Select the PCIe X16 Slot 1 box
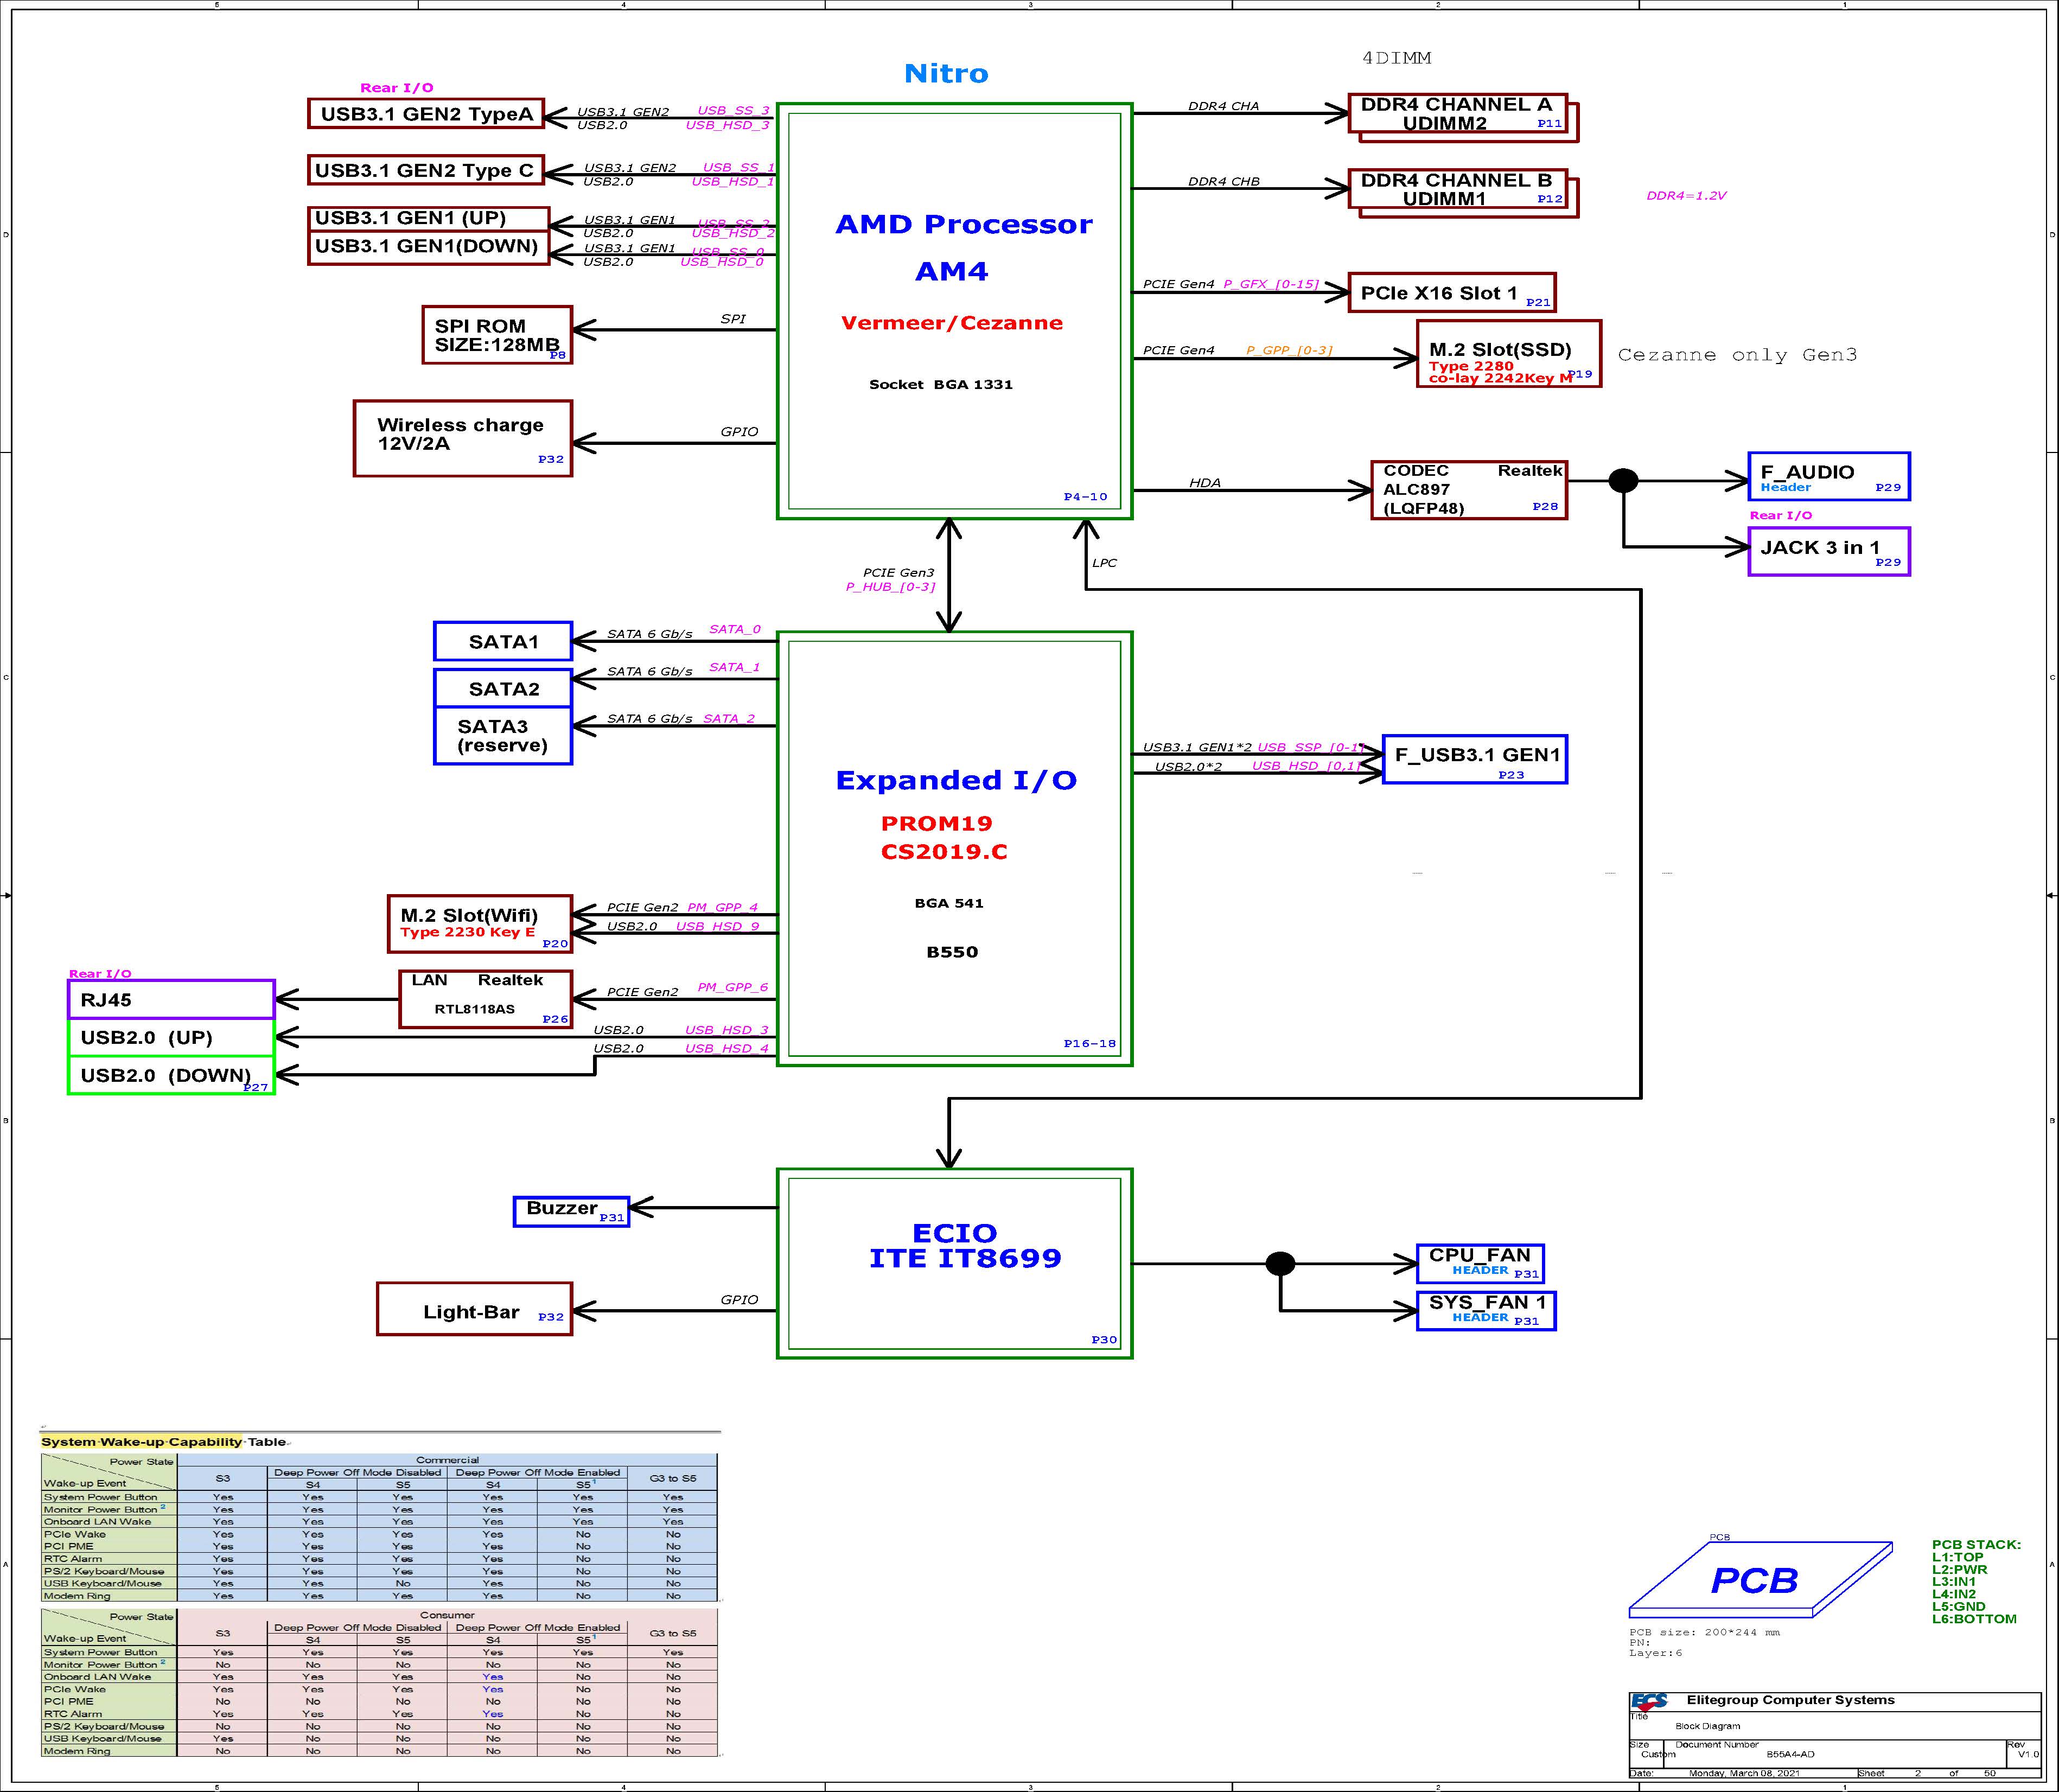This screenshot has width=2059, height=1792. pyautogui.click(x=1452, y=292)
